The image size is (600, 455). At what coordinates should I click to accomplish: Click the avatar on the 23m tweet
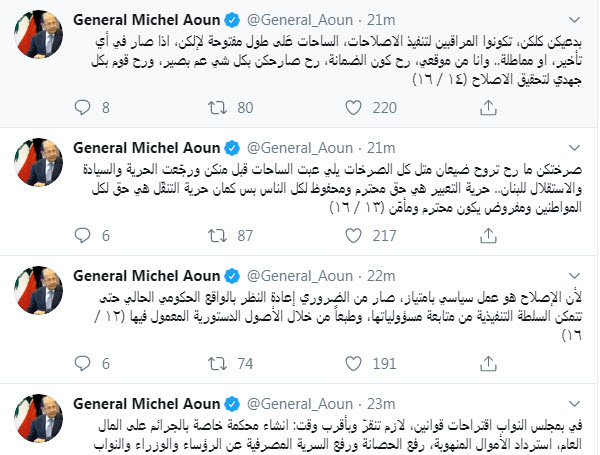coord(40,420)
